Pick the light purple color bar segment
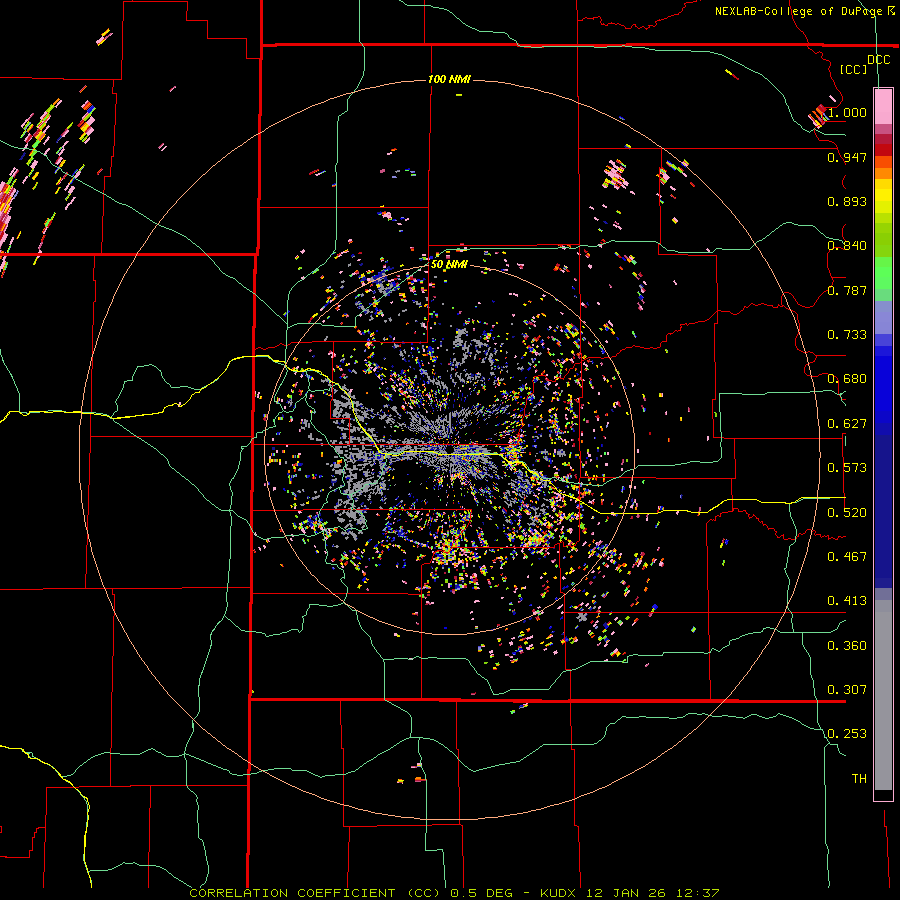900x900 pixels. [x=883, y=318]
